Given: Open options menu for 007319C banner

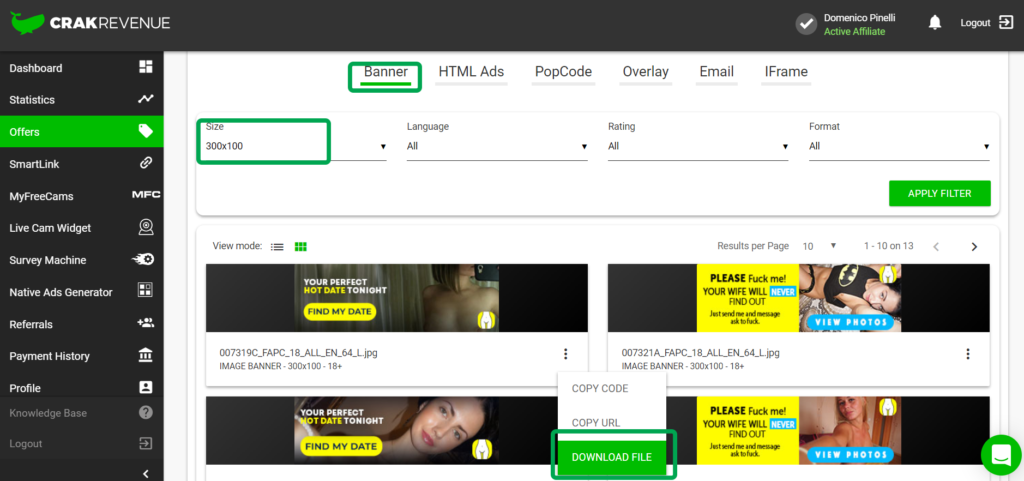Looking at the screenshot, I should (x=566, y=354).
